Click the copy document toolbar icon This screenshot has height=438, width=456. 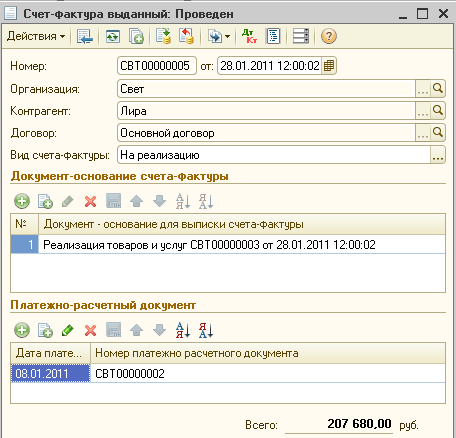pos(136,36)
